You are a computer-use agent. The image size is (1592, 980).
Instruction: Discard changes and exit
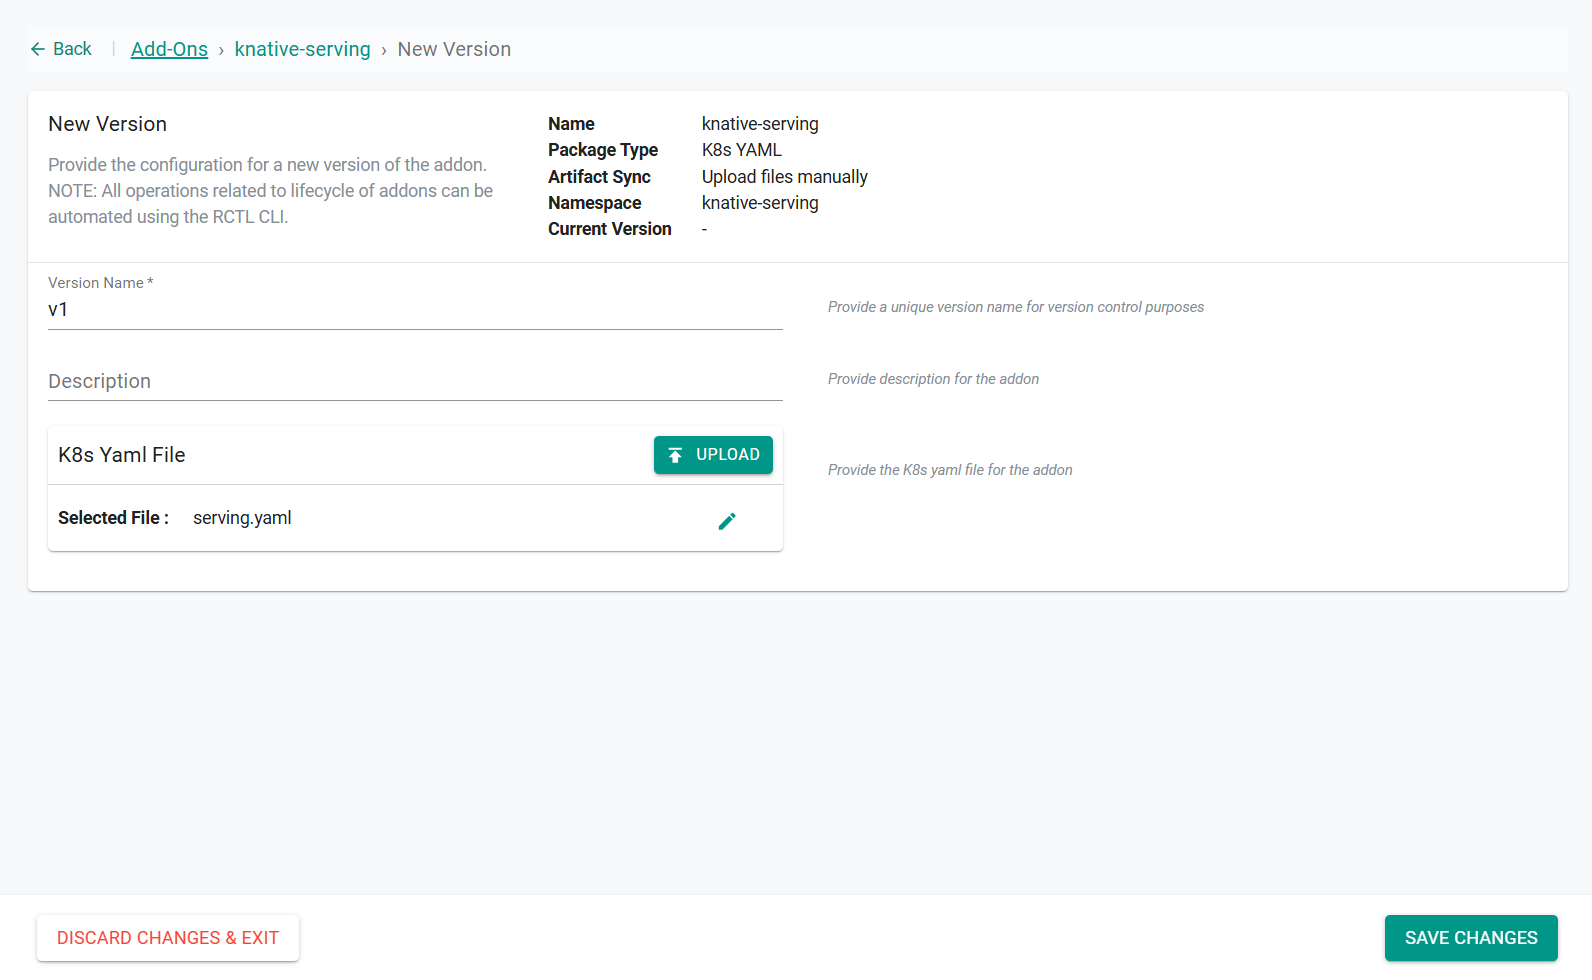click(168, 938)
